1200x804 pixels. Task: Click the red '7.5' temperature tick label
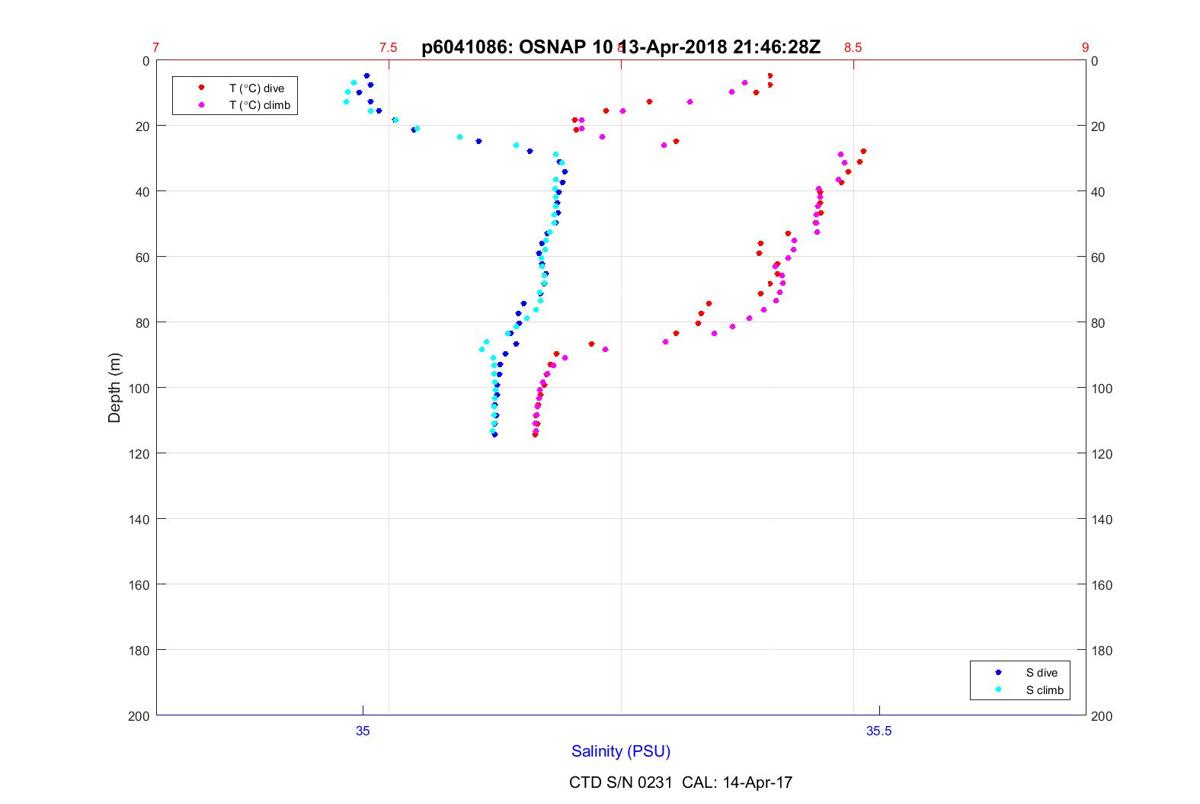click(388, 47)
